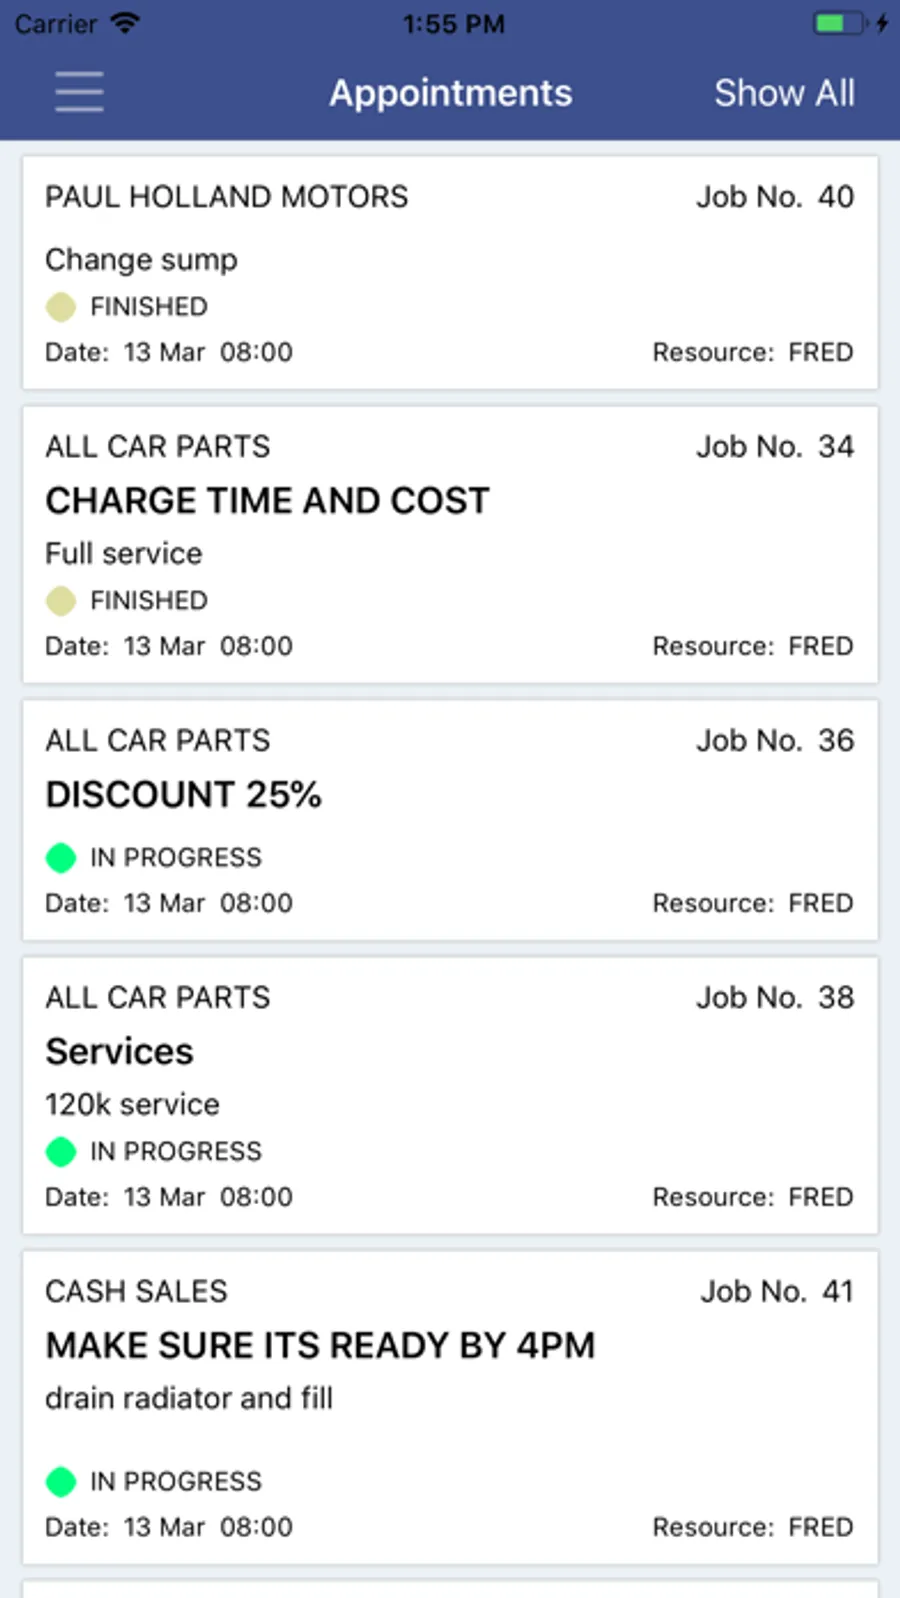Tap the Show All button

click(x=784, y=93)
